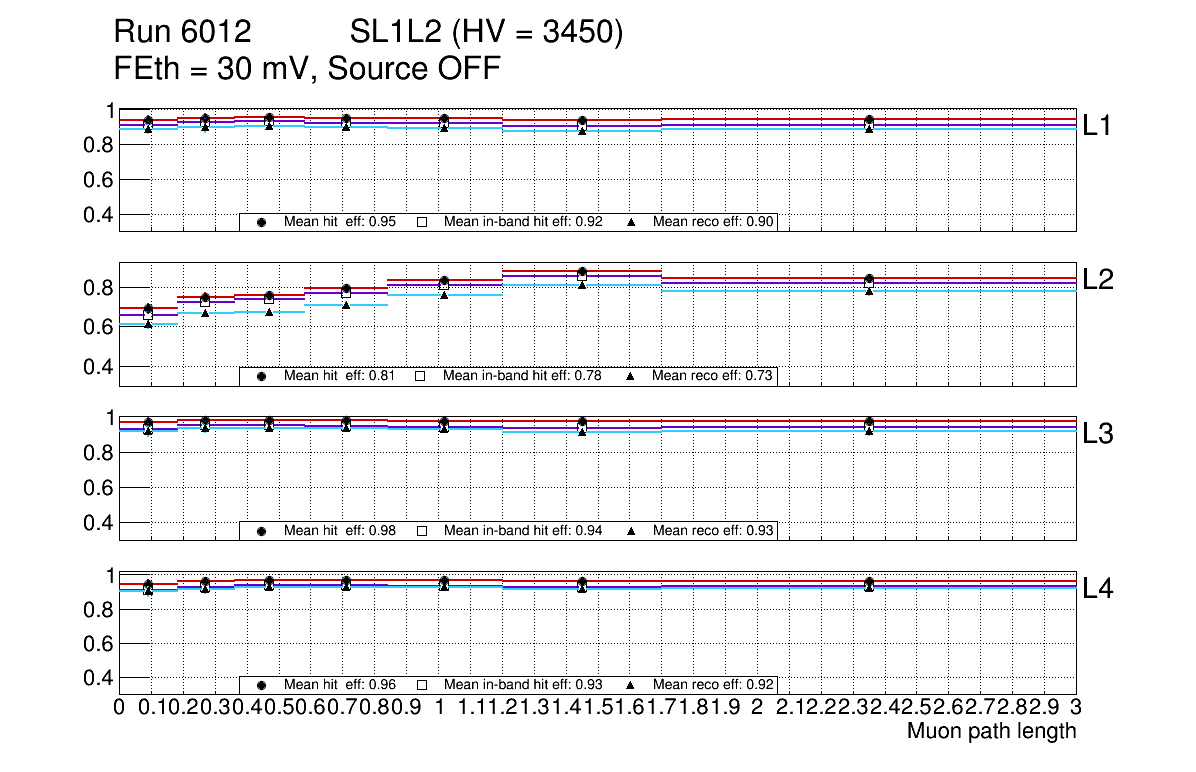This screenshot has width=1196, height=772.
Task: Click the open square legend marker in L2 panel
Action: click(421, 376)
